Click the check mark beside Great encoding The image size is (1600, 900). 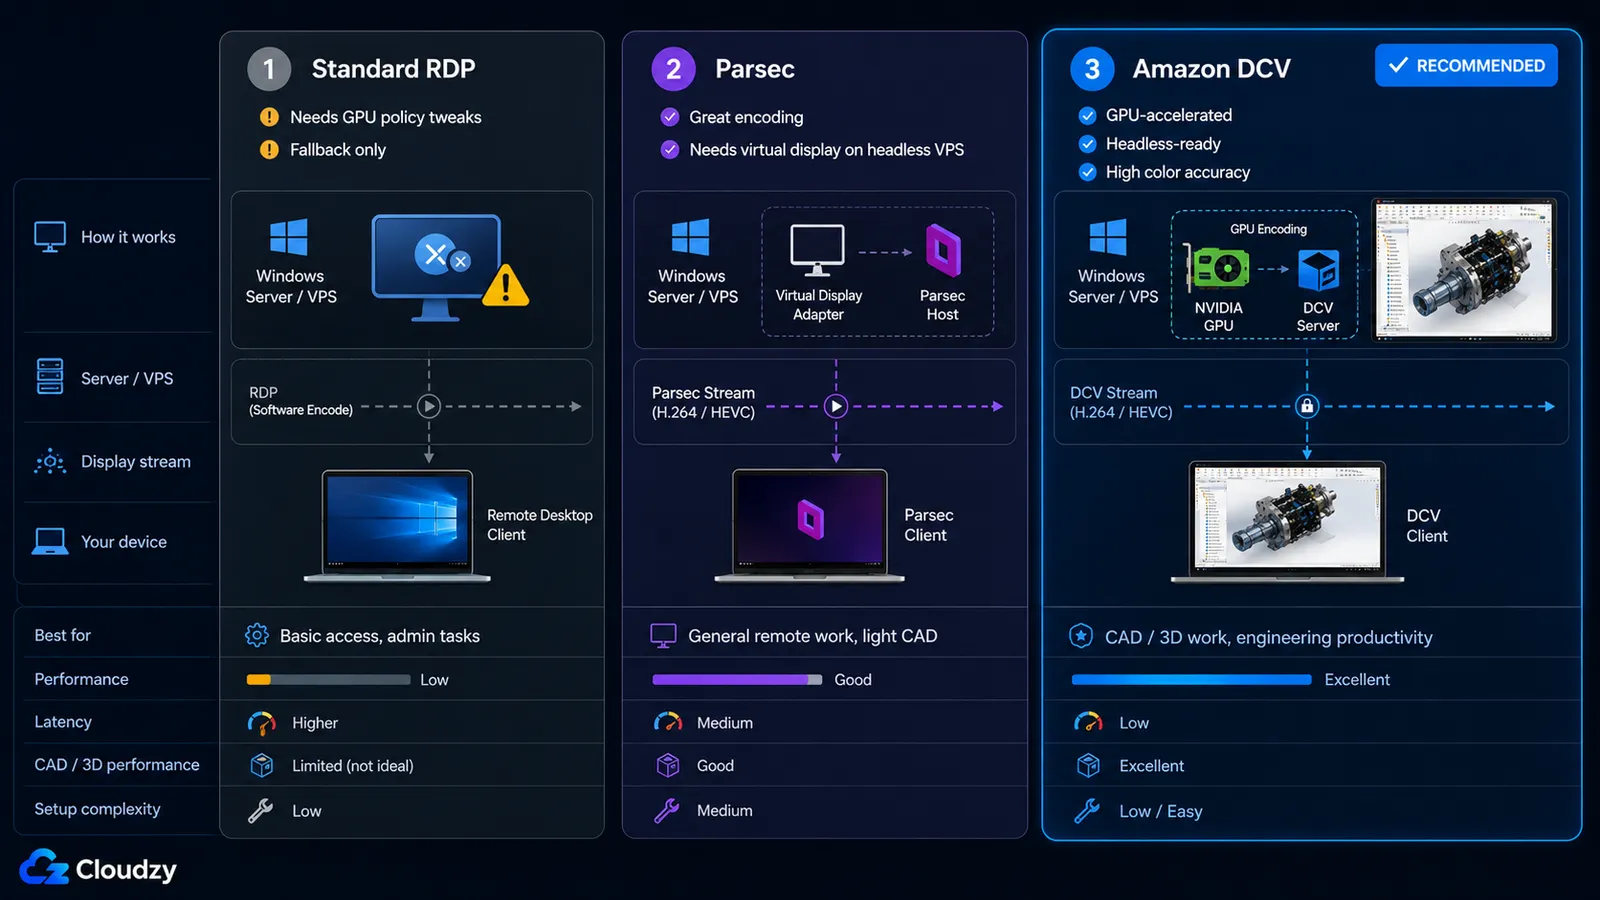tap(670, 117)
